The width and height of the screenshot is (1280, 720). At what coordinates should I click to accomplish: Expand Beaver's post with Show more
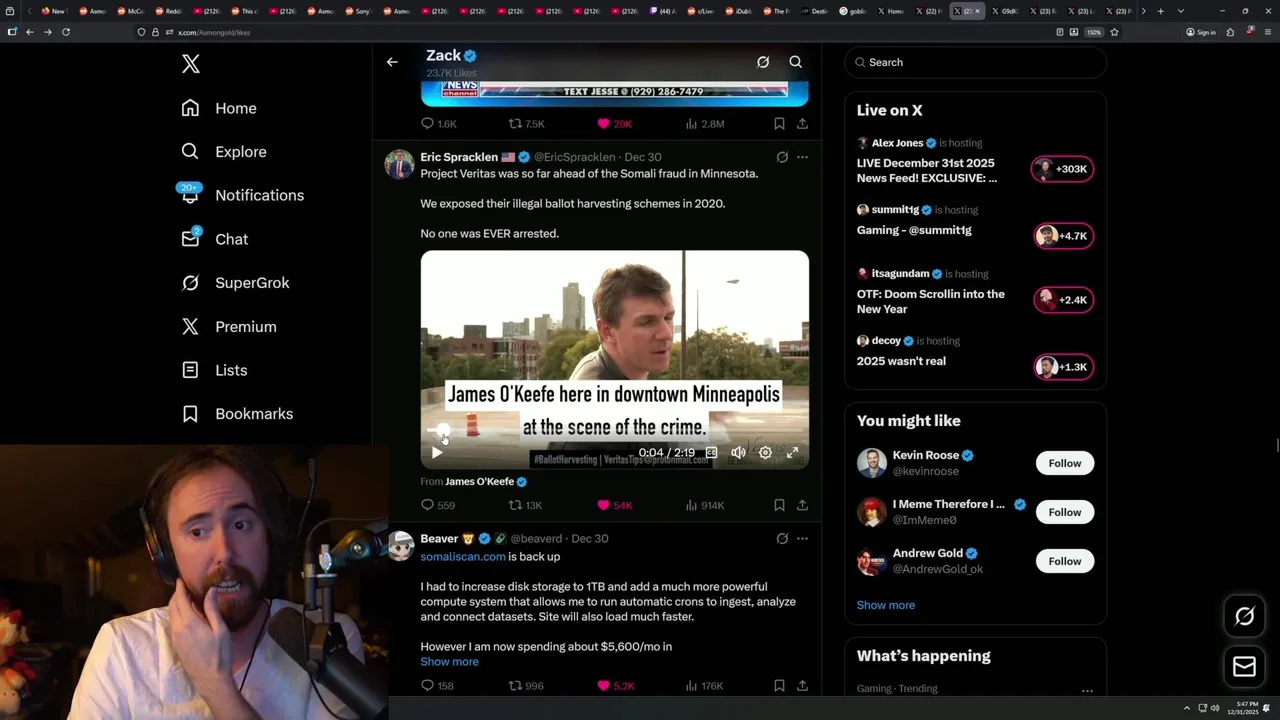[449, 662]
